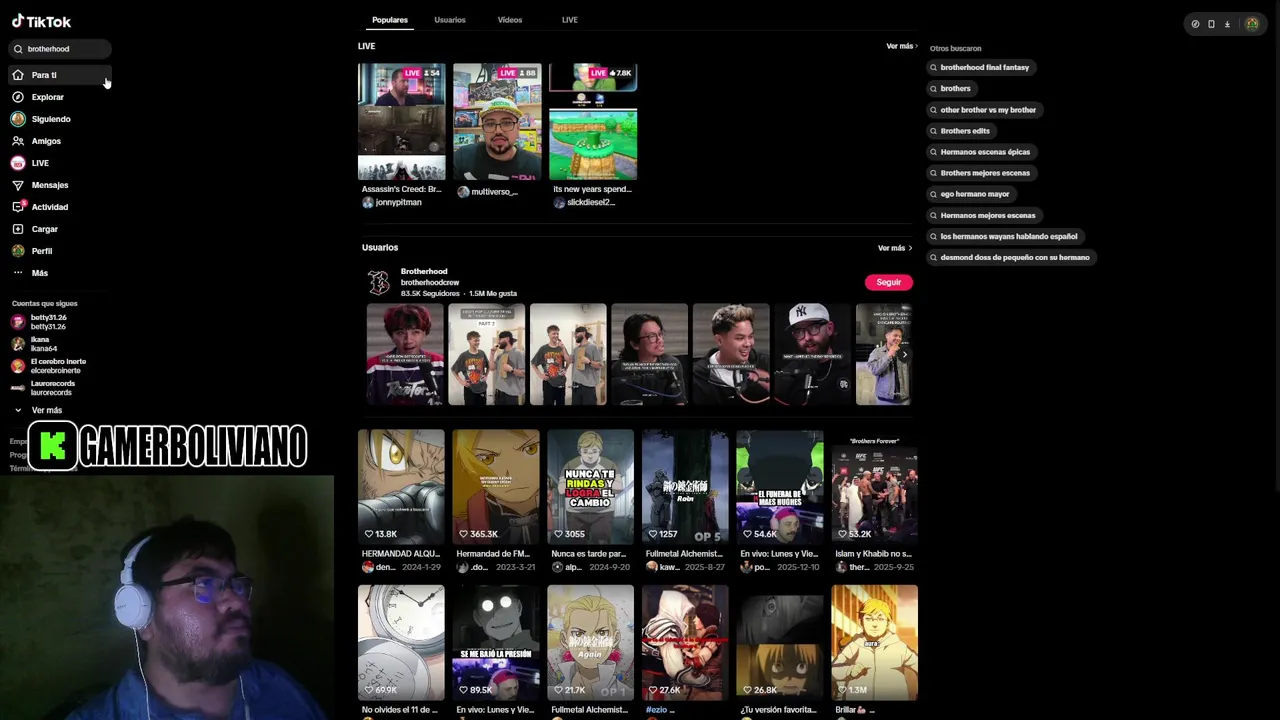
Task: Click the next arrow on Brotherhood video carousel
Action: (x=904, y=355)
